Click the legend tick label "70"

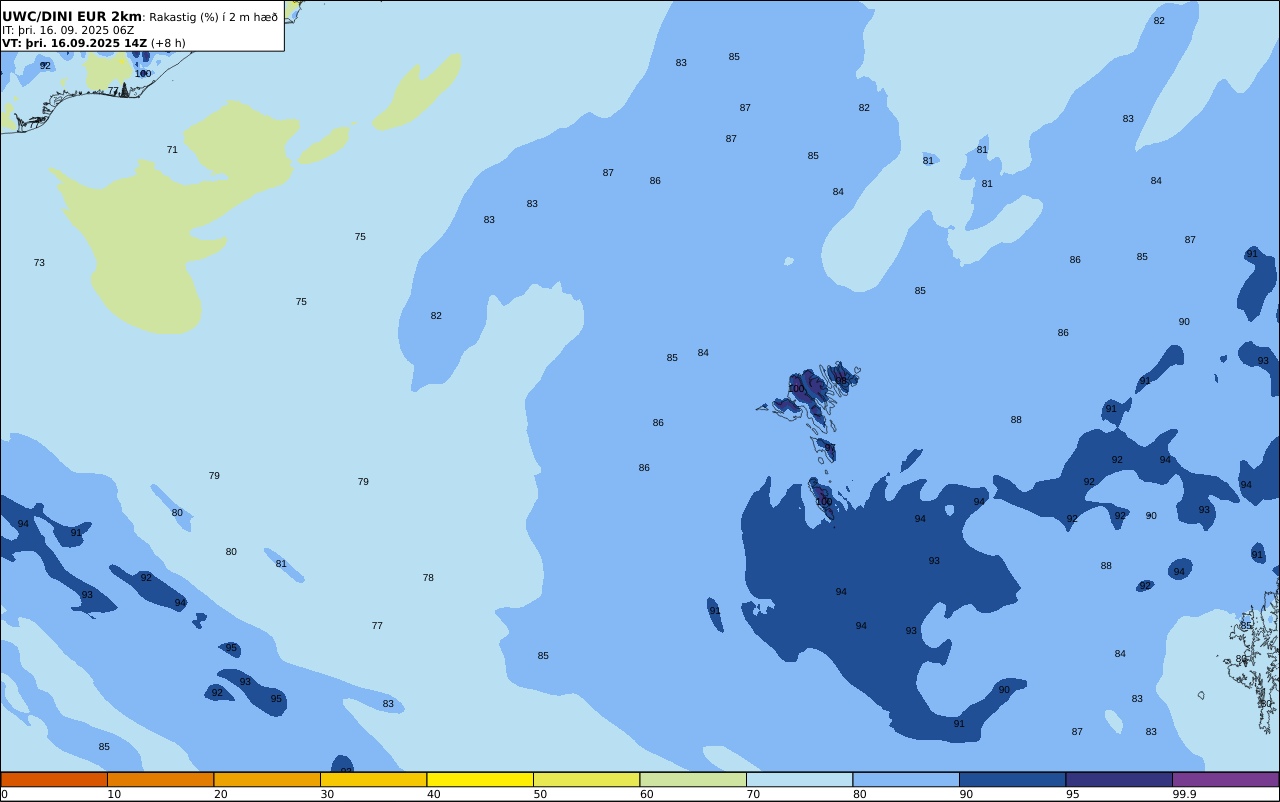click(753, 794)
